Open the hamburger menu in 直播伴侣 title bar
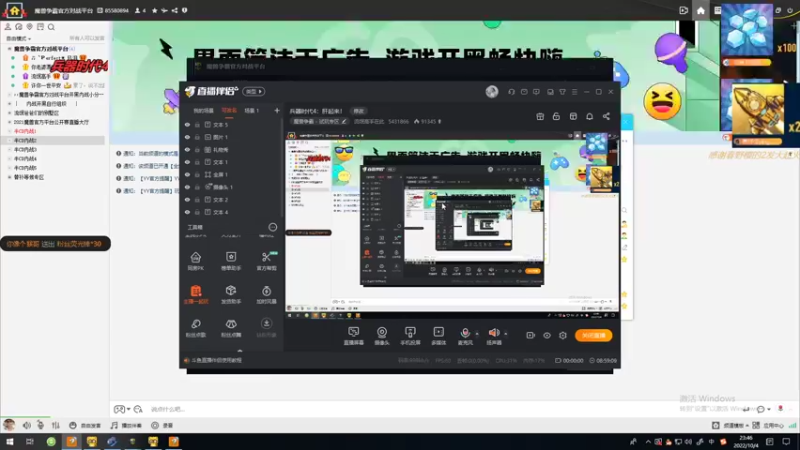The height and width of the screenshot is (450, 800). click(574, 92)
